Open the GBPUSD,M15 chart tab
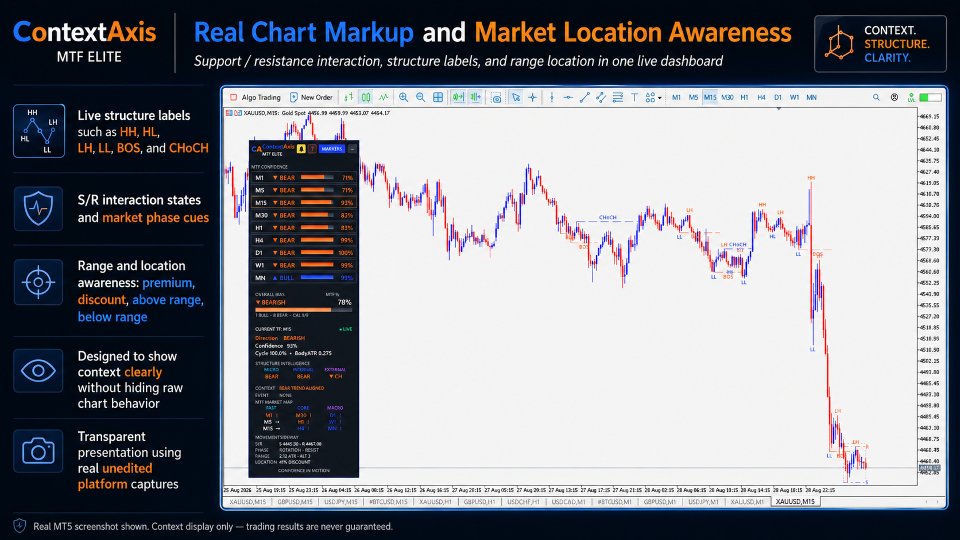The image size is (960, 540). click(x=295, y=501)
